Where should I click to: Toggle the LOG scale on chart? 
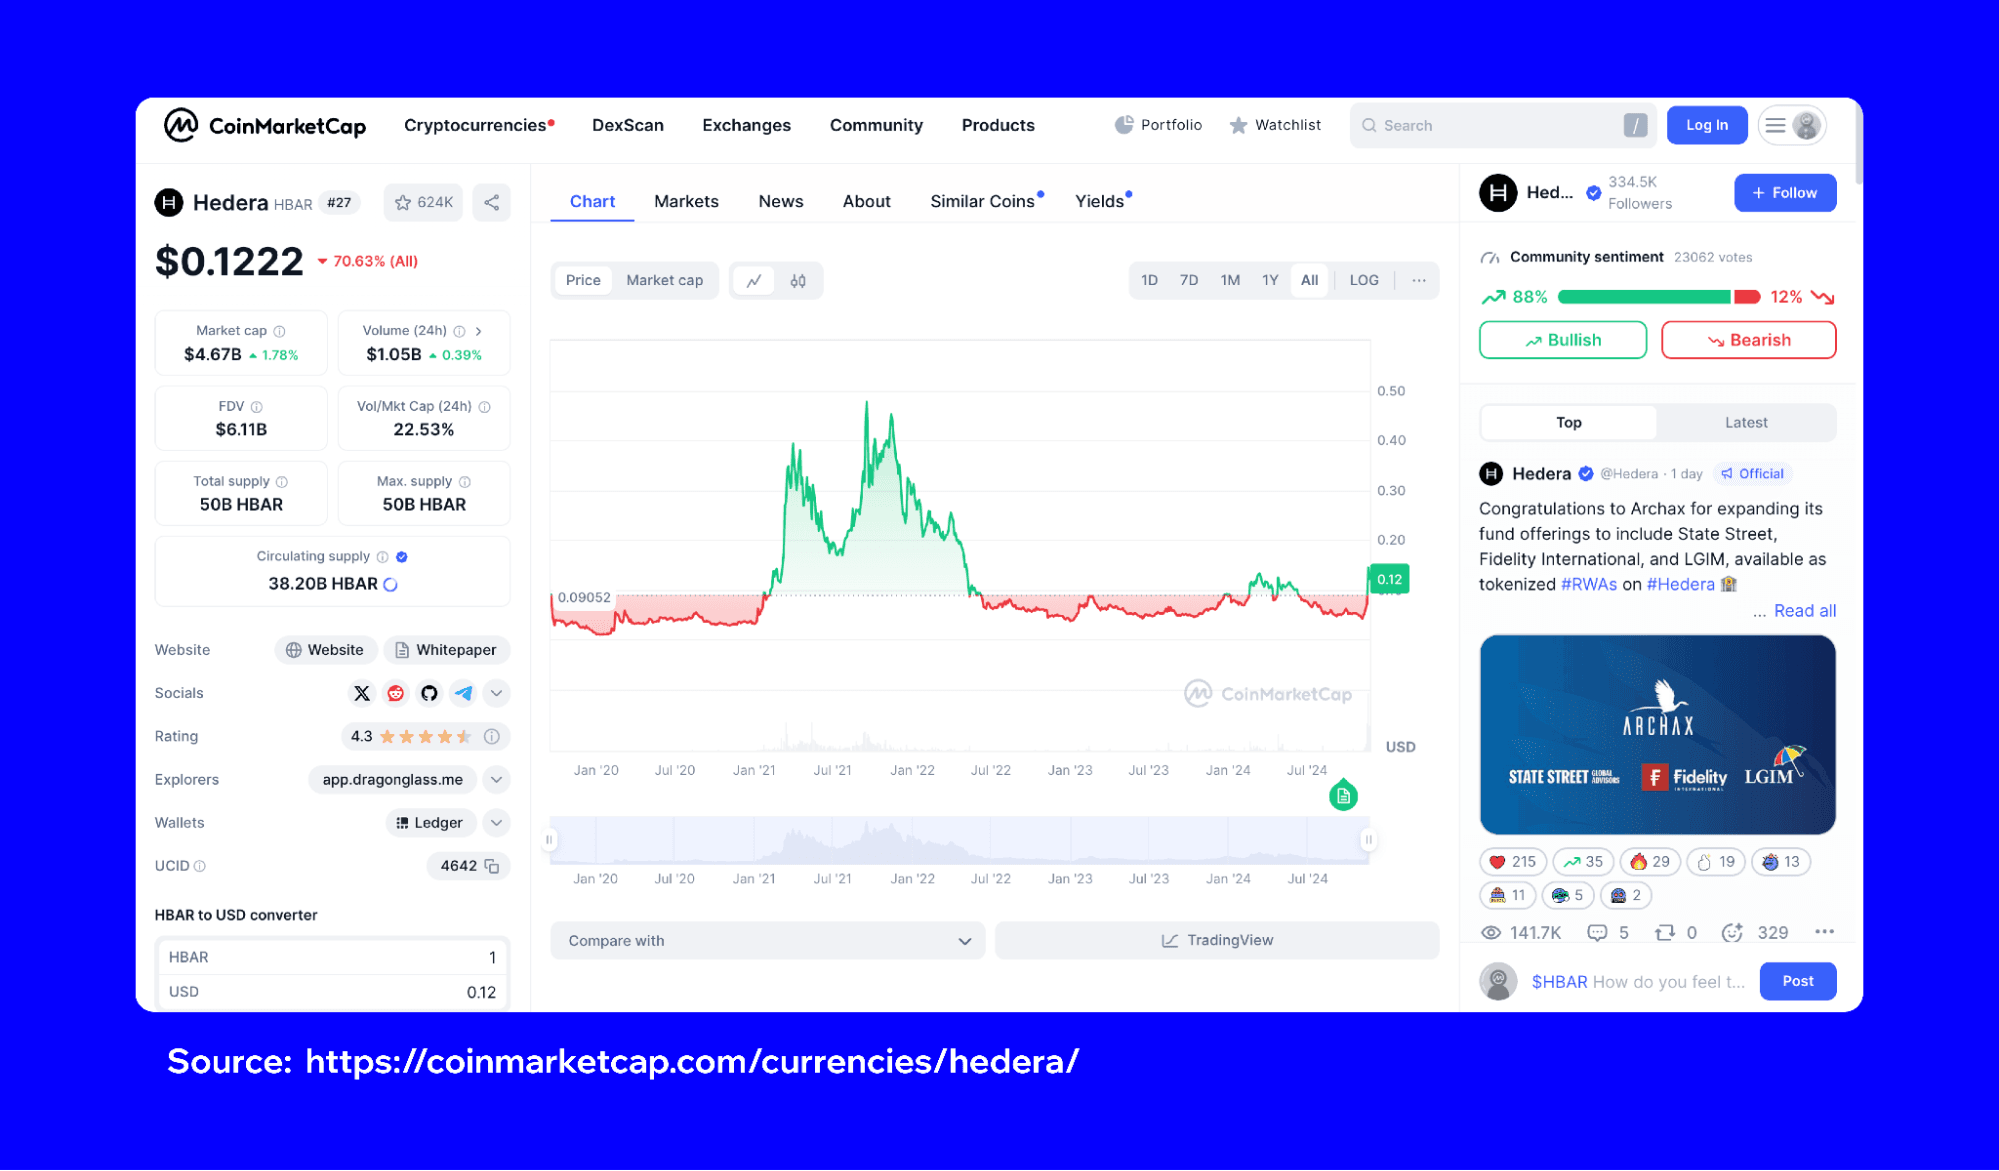point(1365,280)
